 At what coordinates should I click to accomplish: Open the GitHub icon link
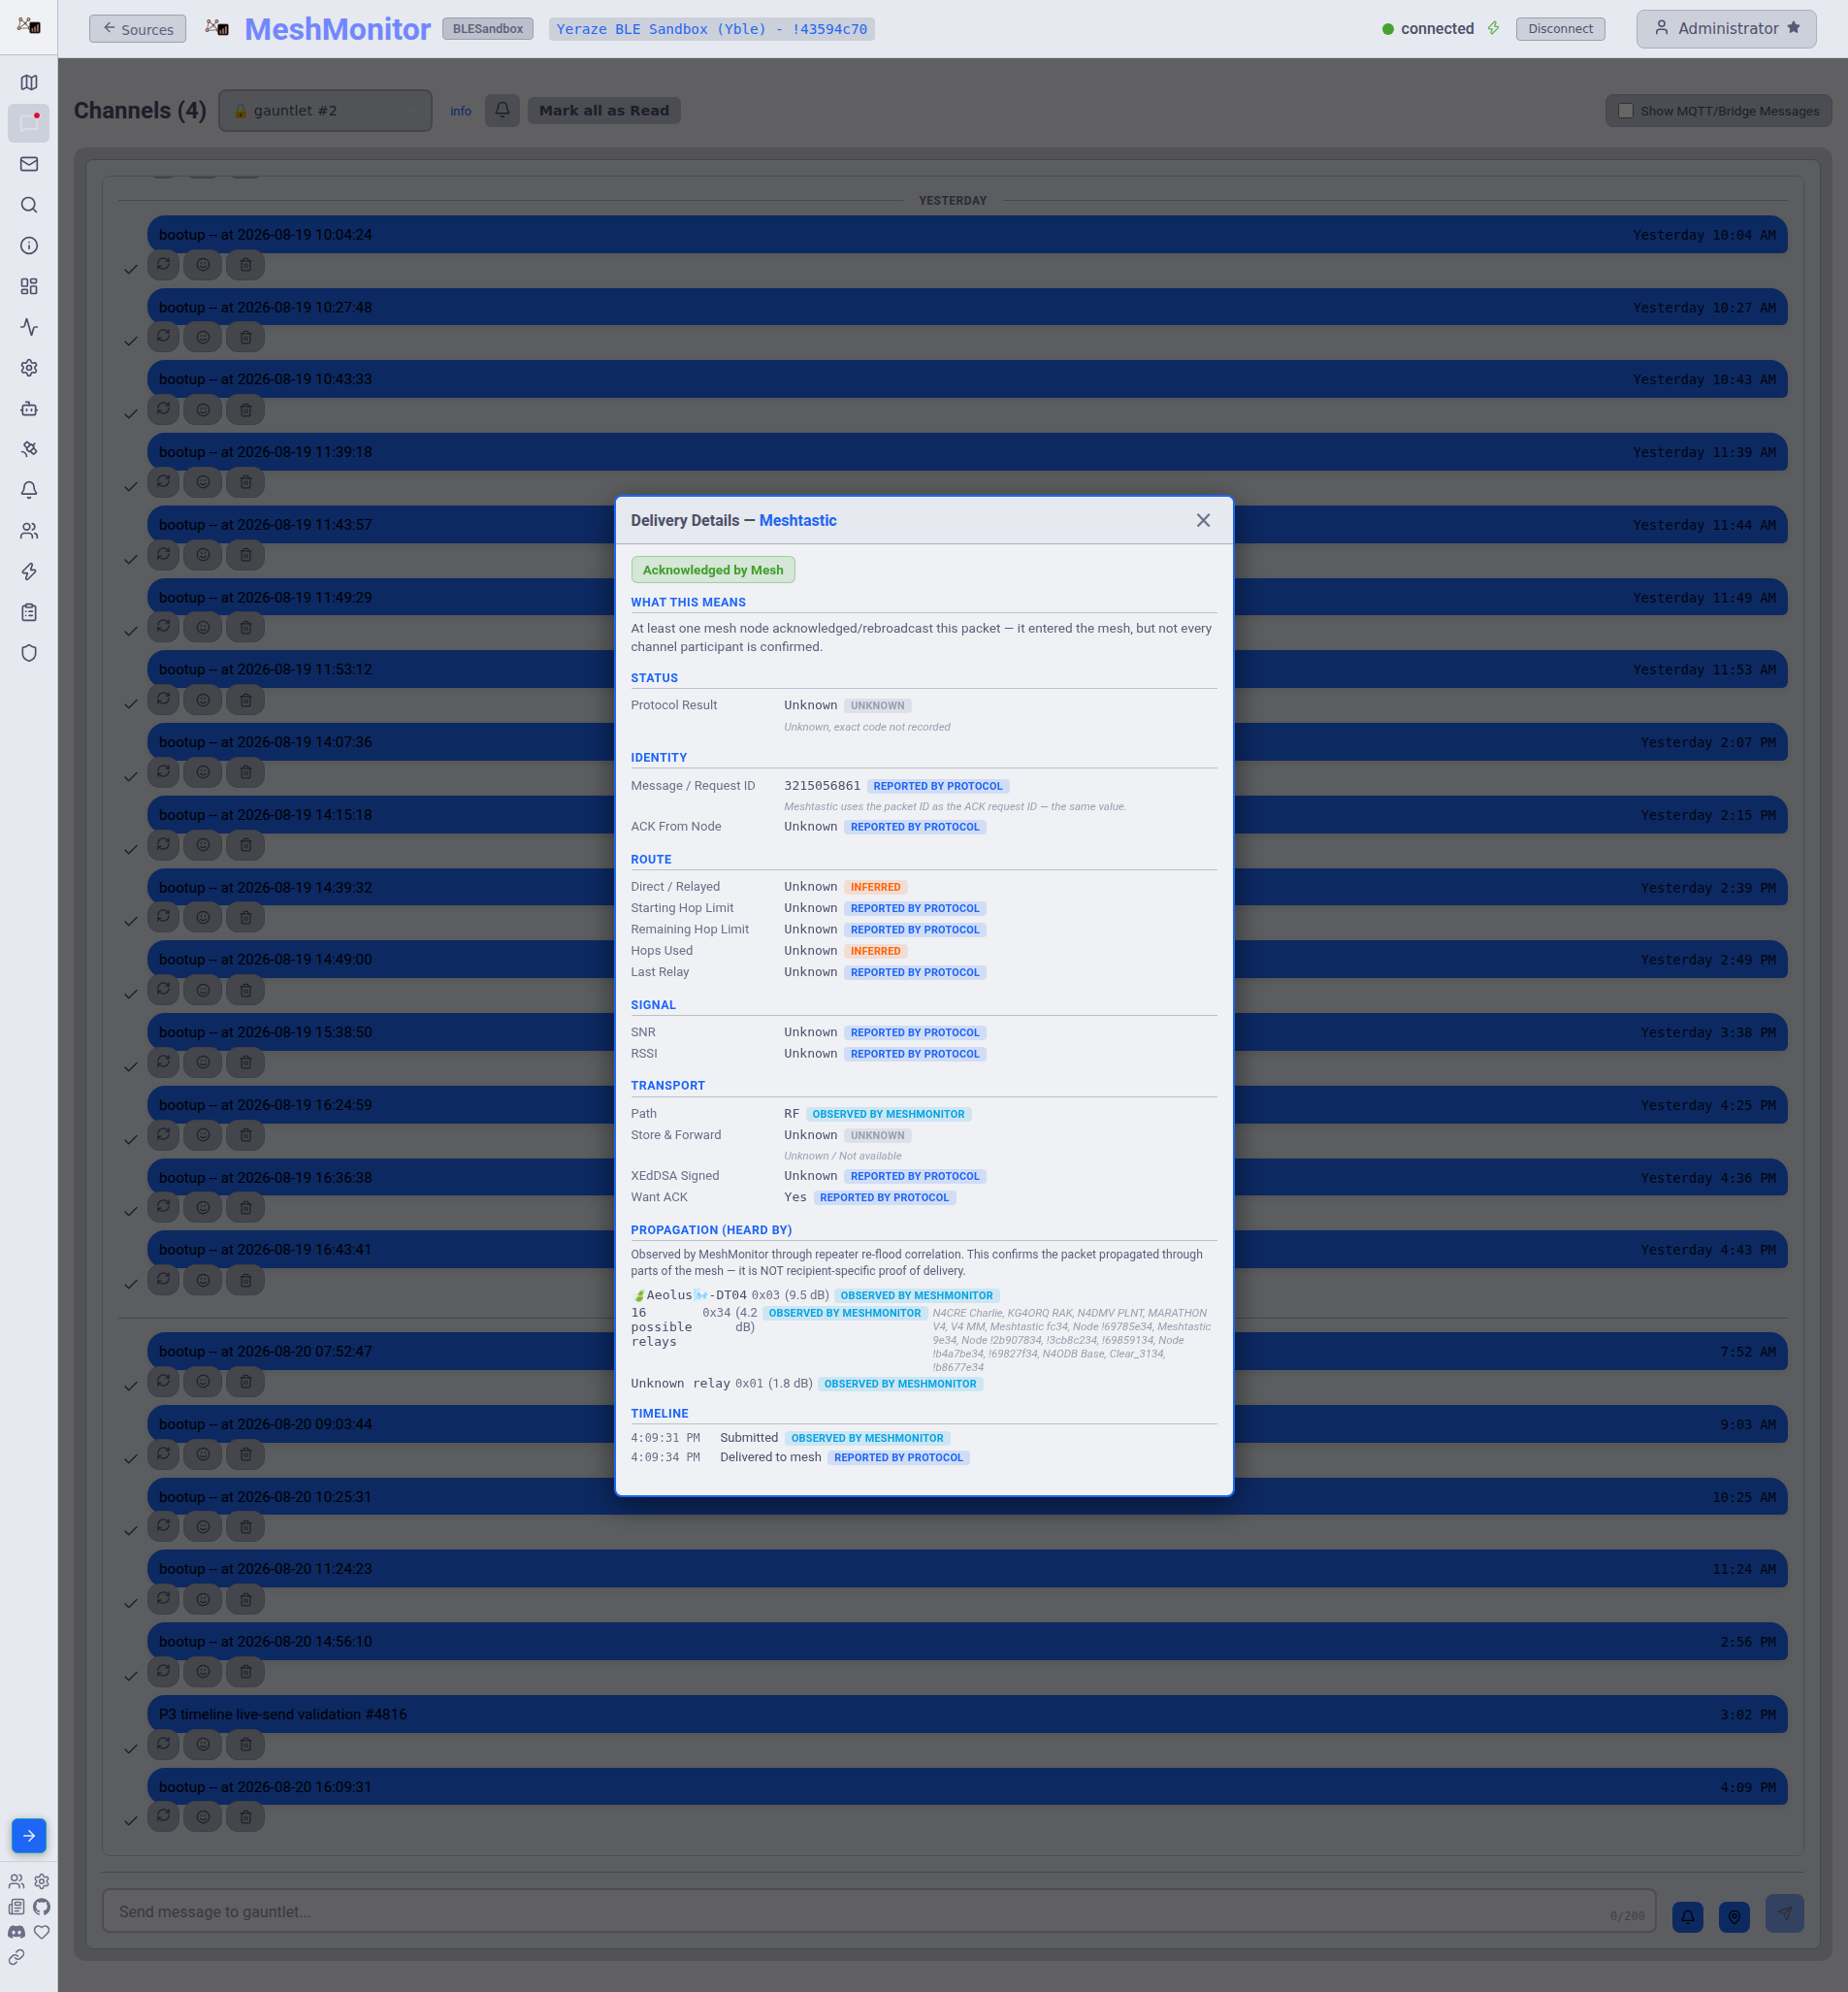click(42, 1907)
